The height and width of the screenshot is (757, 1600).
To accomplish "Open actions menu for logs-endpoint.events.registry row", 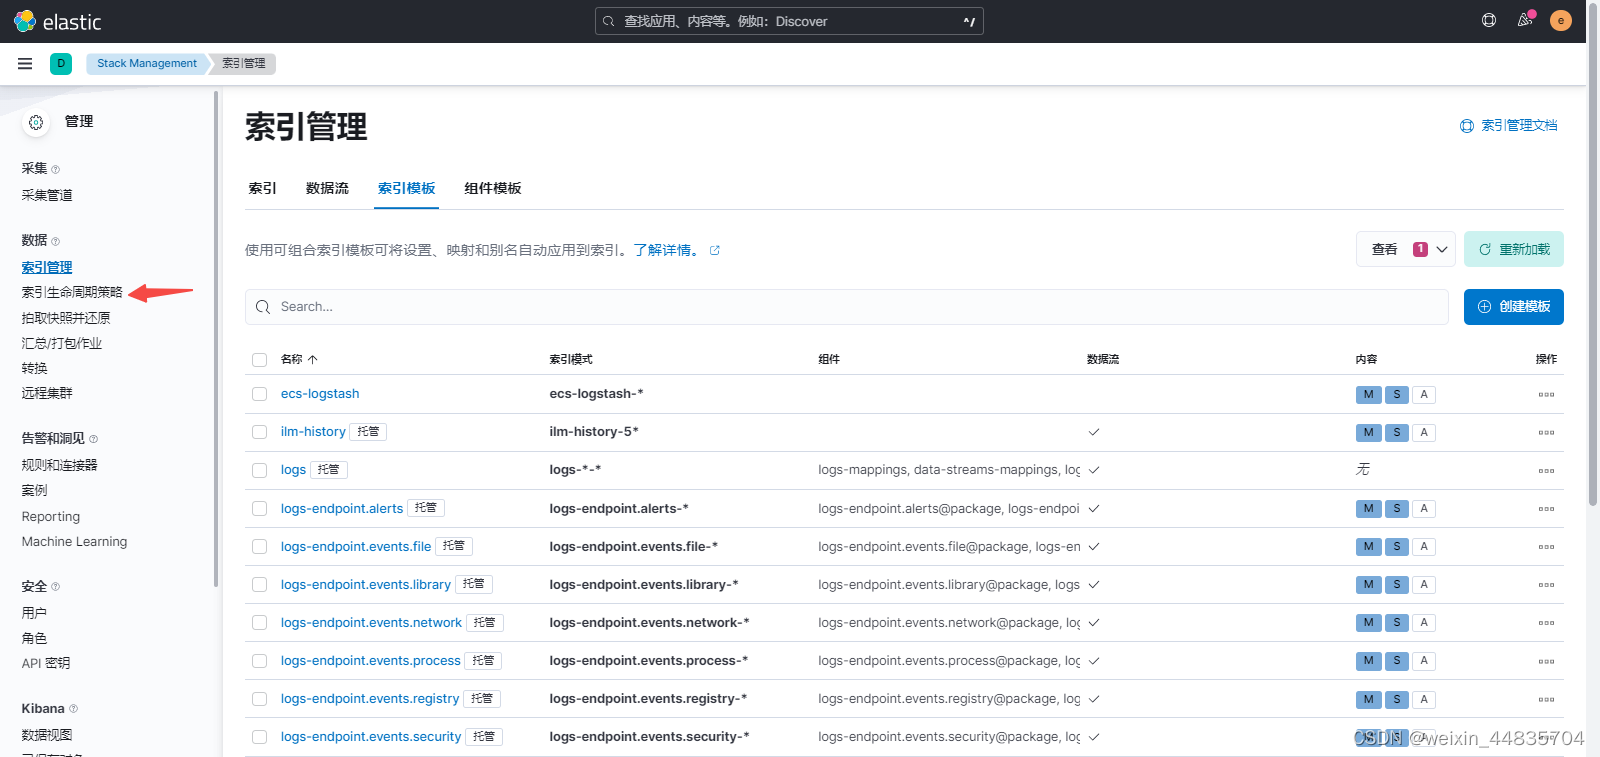I will (x=1546, y=699).
